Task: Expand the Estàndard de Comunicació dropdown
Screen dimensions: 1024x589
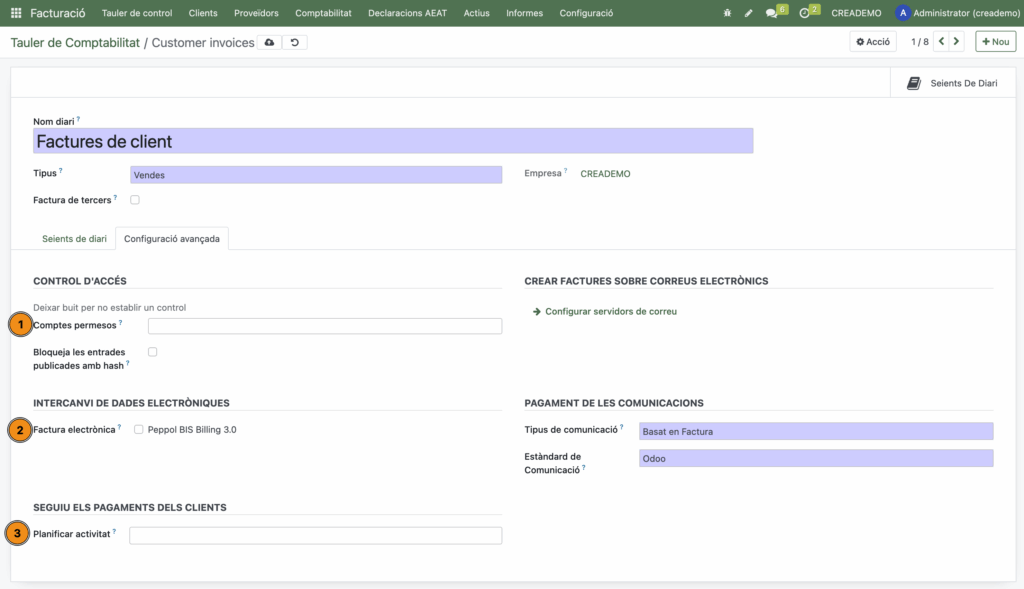Action: click(816, 458)
